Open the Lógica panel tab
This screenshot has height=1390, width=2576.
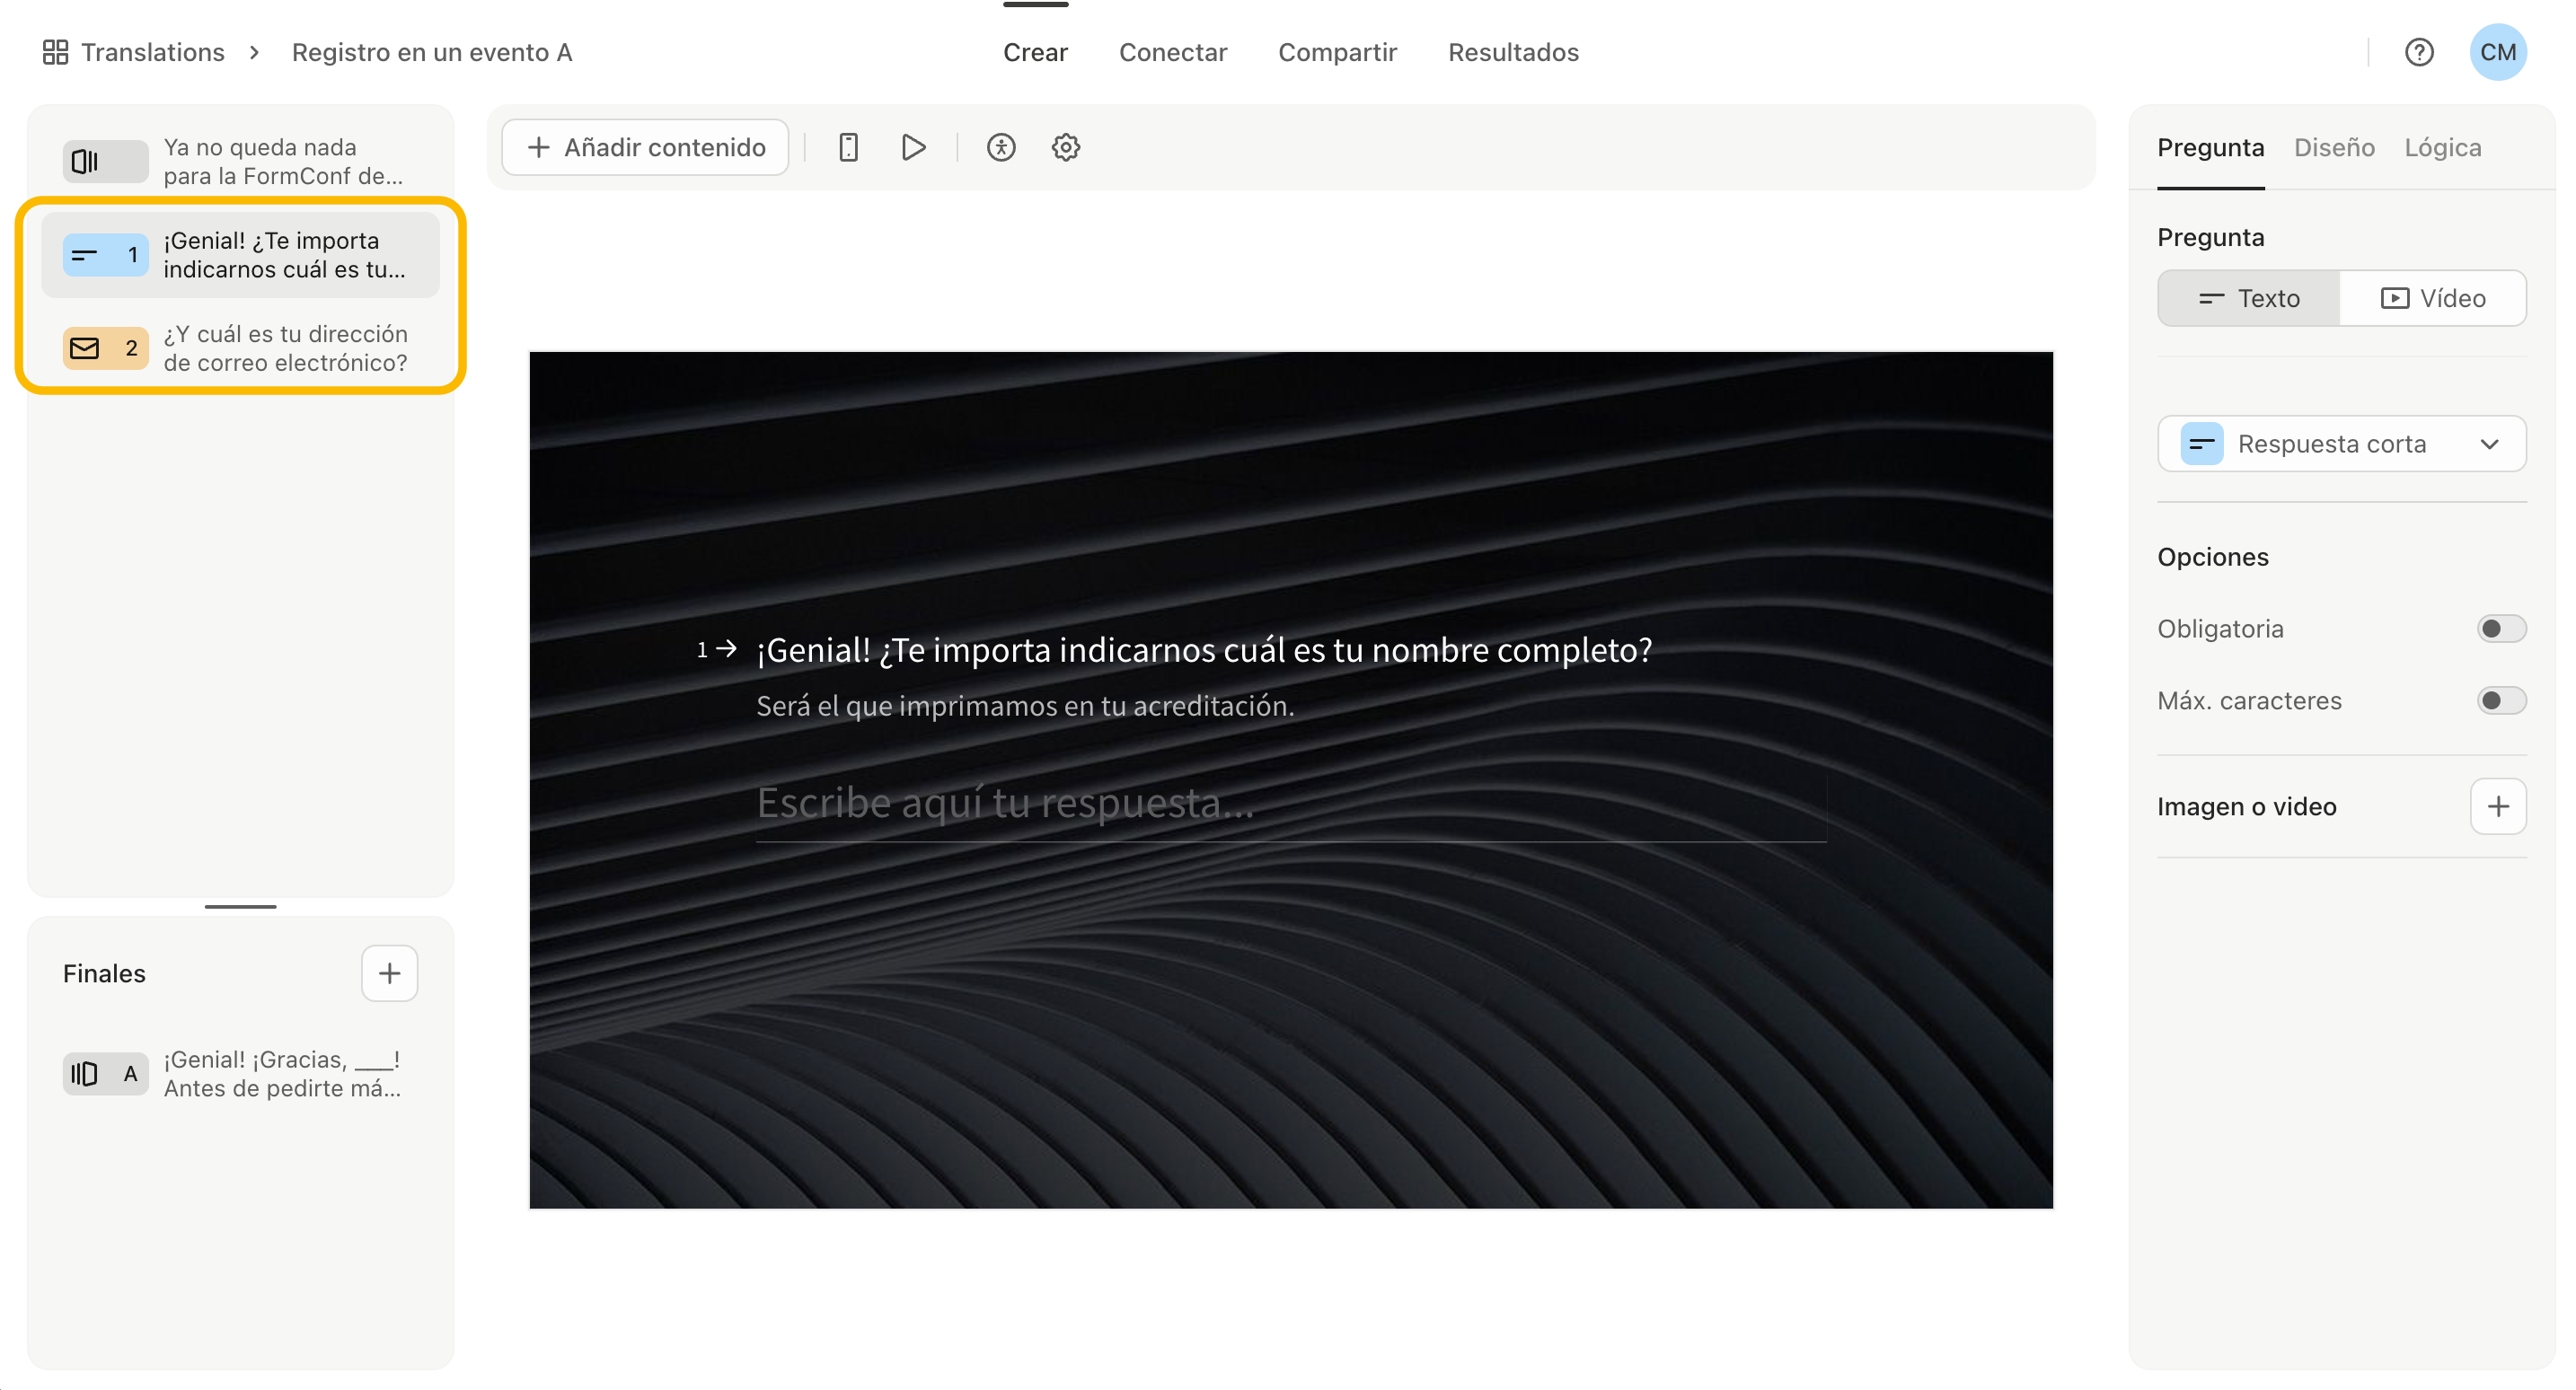coord(2442,148)
